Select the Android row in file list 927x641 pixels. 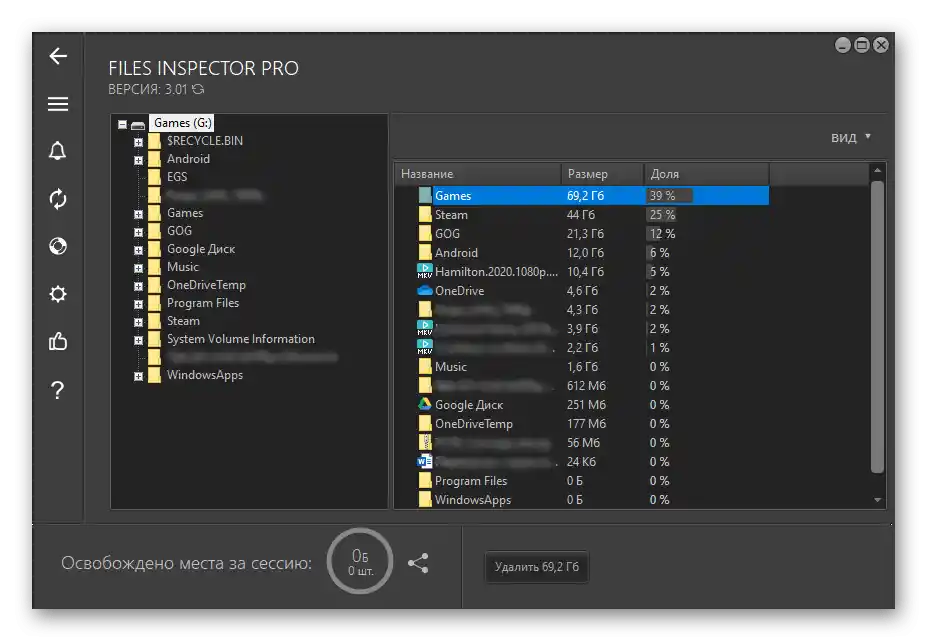[582, 252]
